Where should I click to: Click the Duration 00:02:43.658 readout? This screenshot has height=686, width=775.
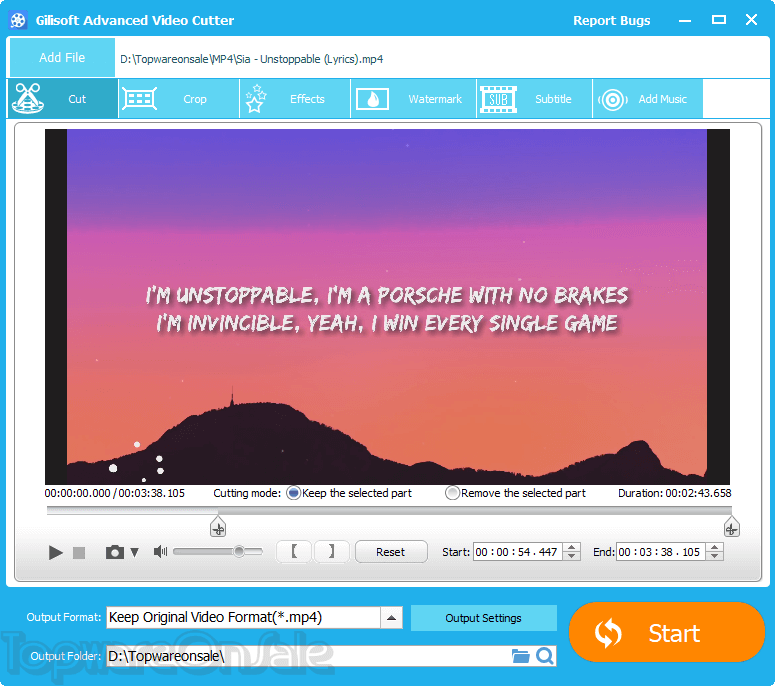click(675, 493)
